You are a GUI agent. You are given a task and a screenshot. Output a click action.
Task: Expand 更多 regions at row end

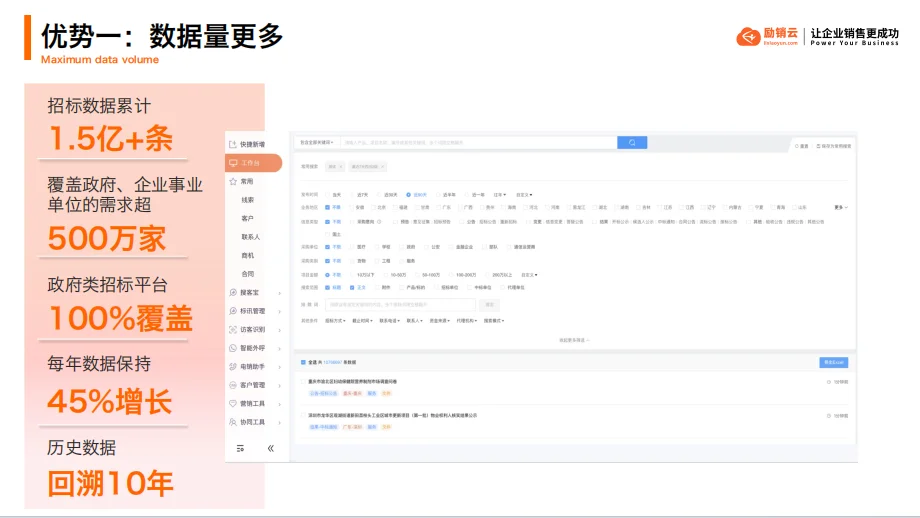(x=841, y=207)
